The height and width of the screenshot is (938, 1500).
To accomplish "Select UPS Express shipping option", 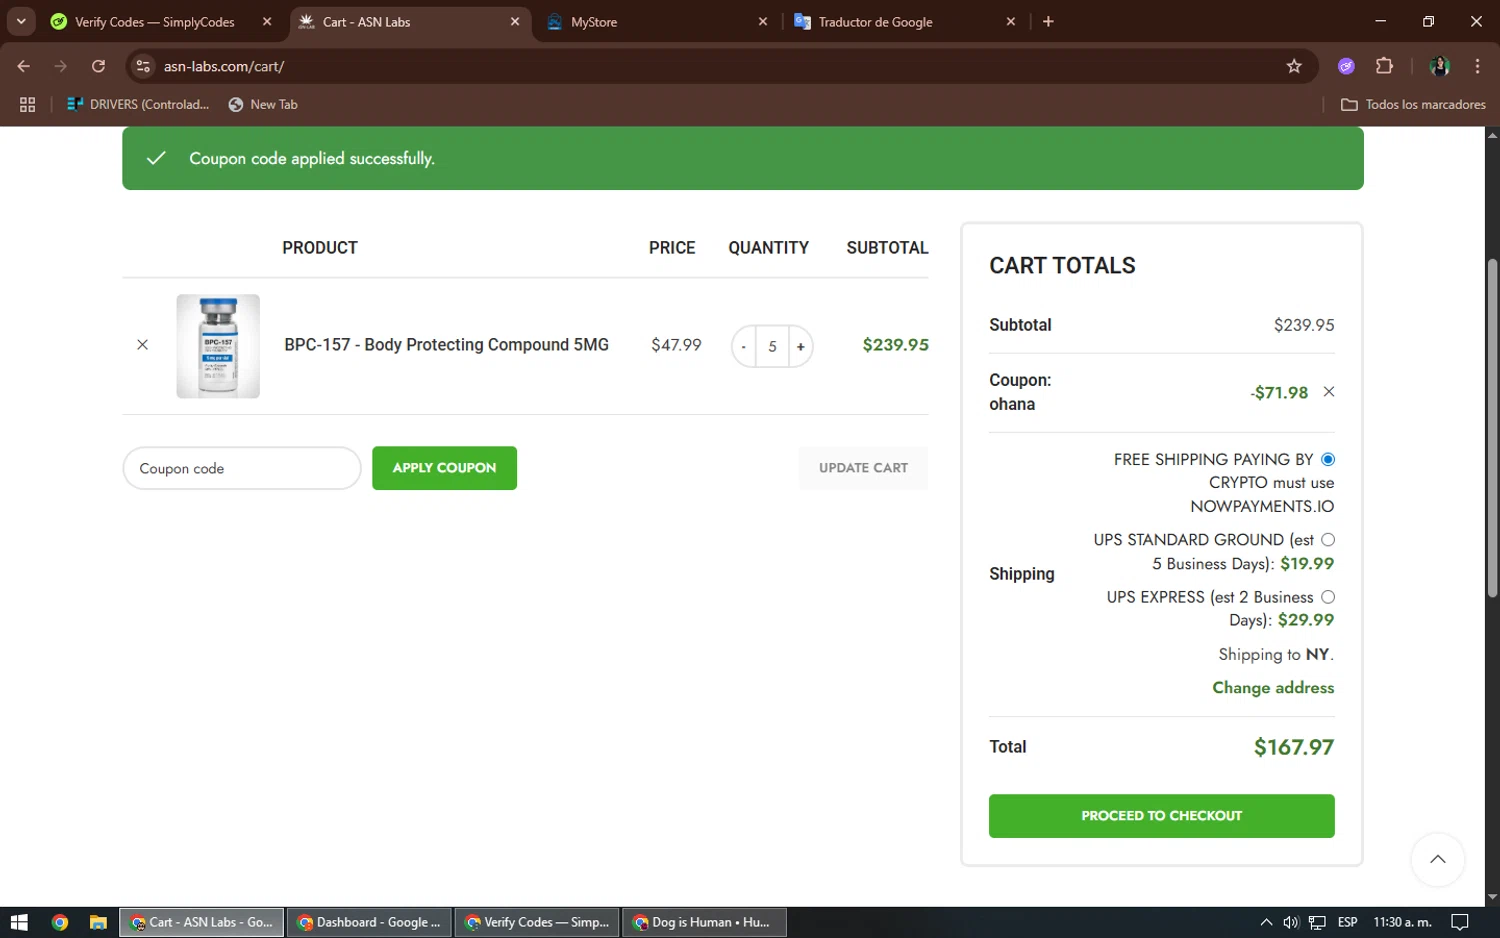I will tap(1328, 597).
